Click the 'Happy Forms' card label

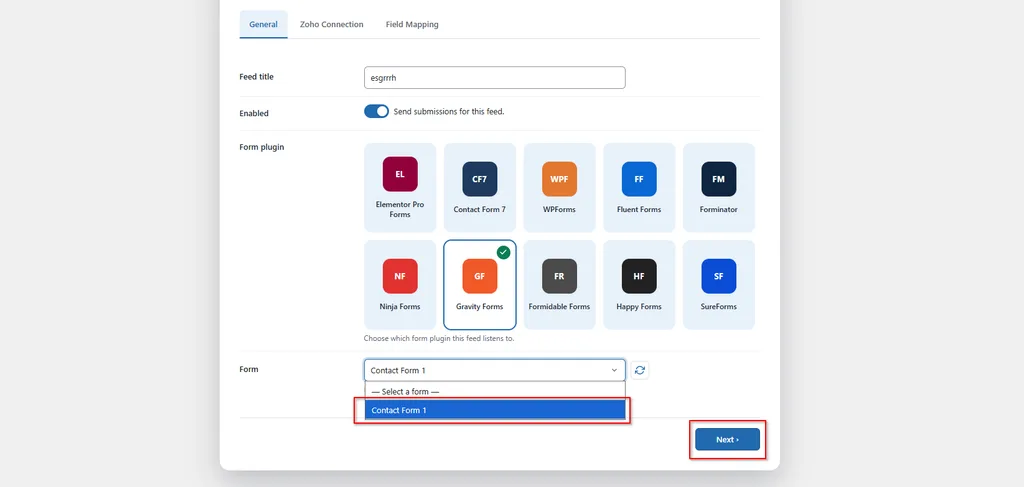tap(639, 306)
